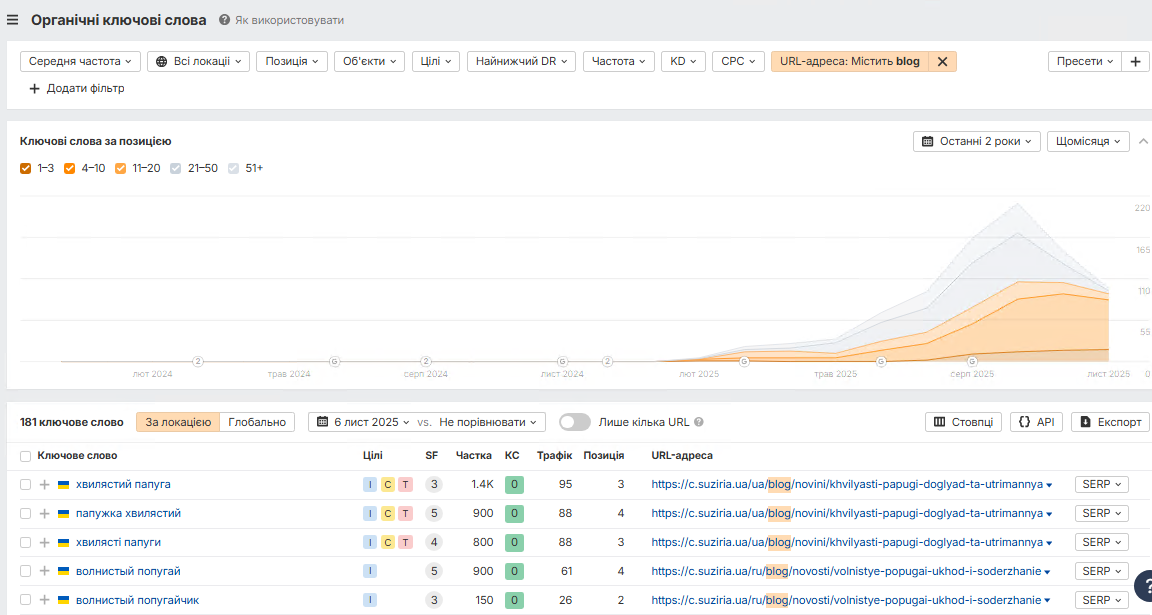Viewport: 1152px width, 615px height.
Task: Expand row plus for хвилястий папуга
Action: [44, 484]
